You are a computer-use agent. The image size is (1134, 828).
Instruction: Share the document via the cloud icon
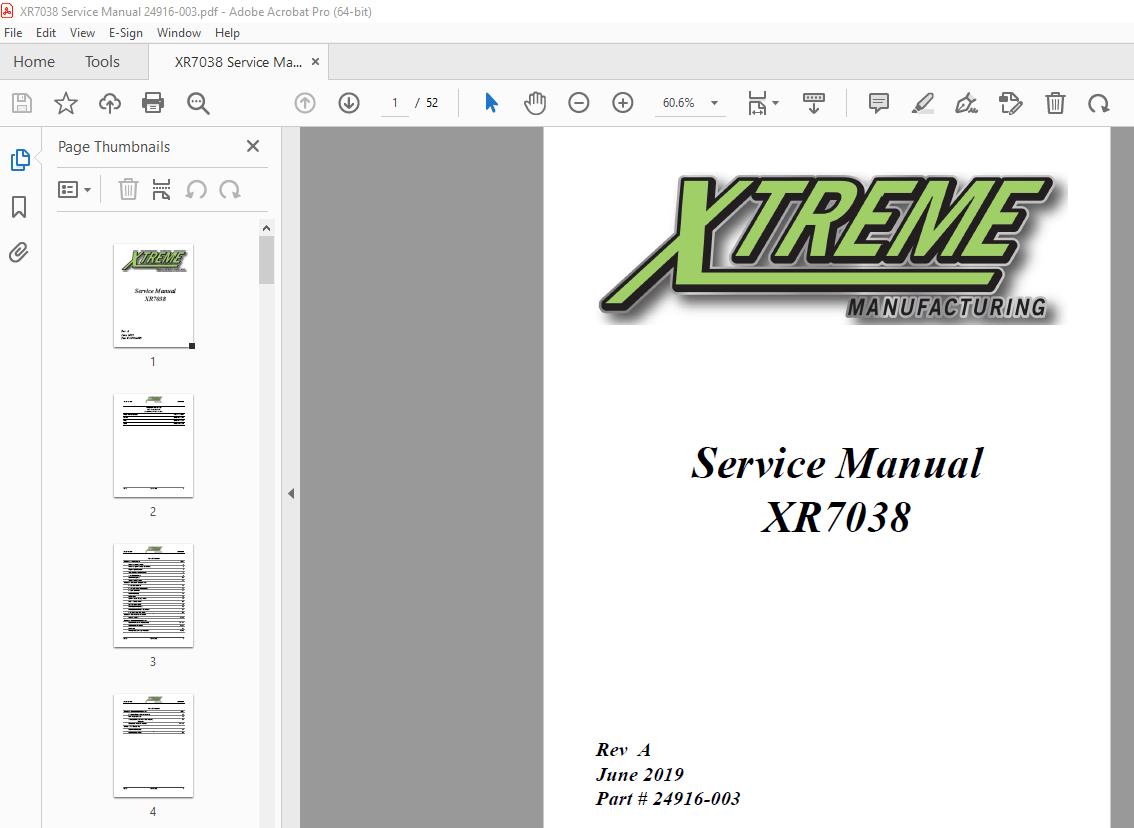coord(109,103)
